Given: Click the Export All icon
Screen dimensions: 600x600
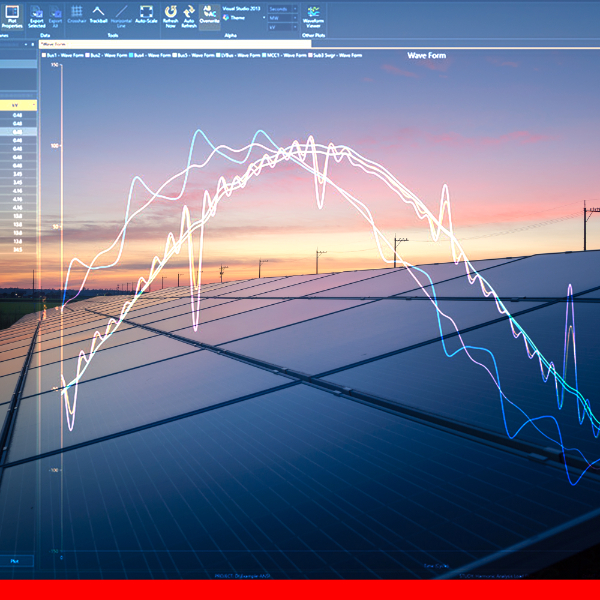Looking at the screenshot, I should tap(56, 13).
